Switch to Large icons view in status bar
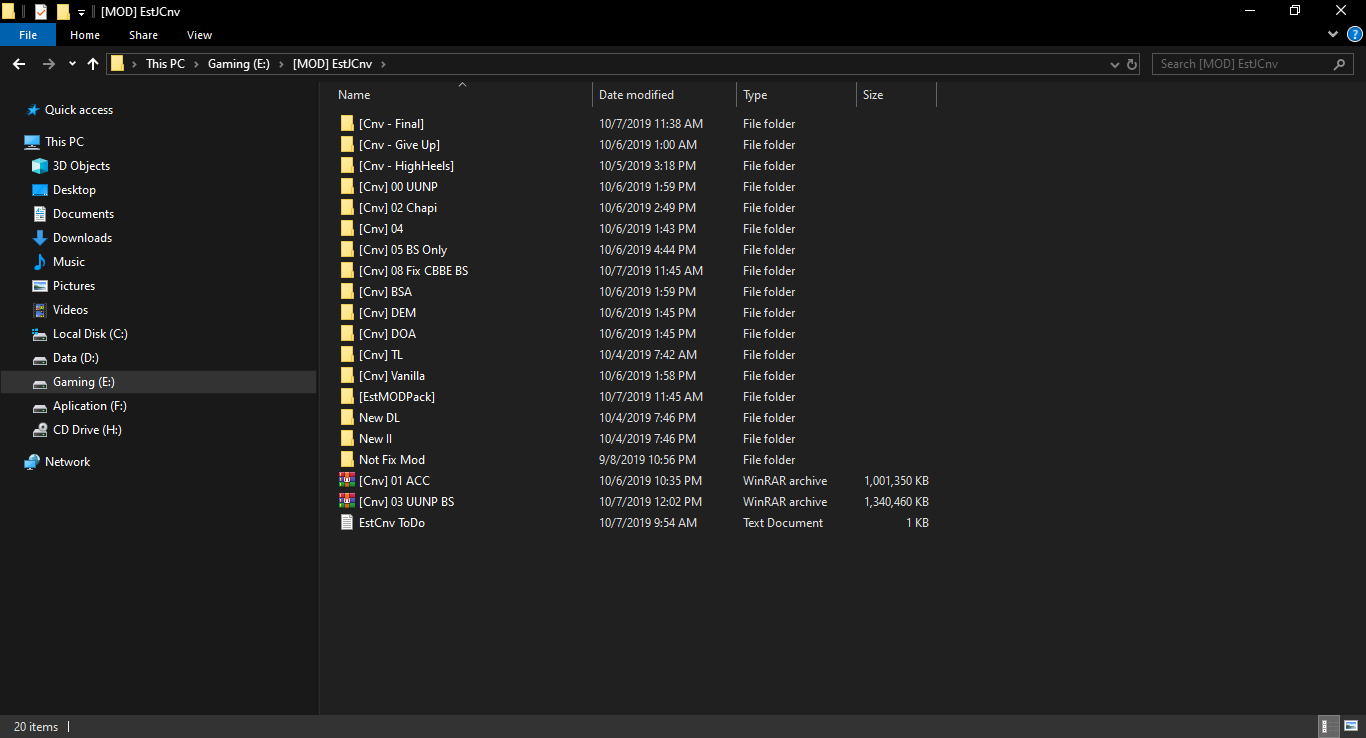Screen dimensions: 1366x738 [1351, 726]
